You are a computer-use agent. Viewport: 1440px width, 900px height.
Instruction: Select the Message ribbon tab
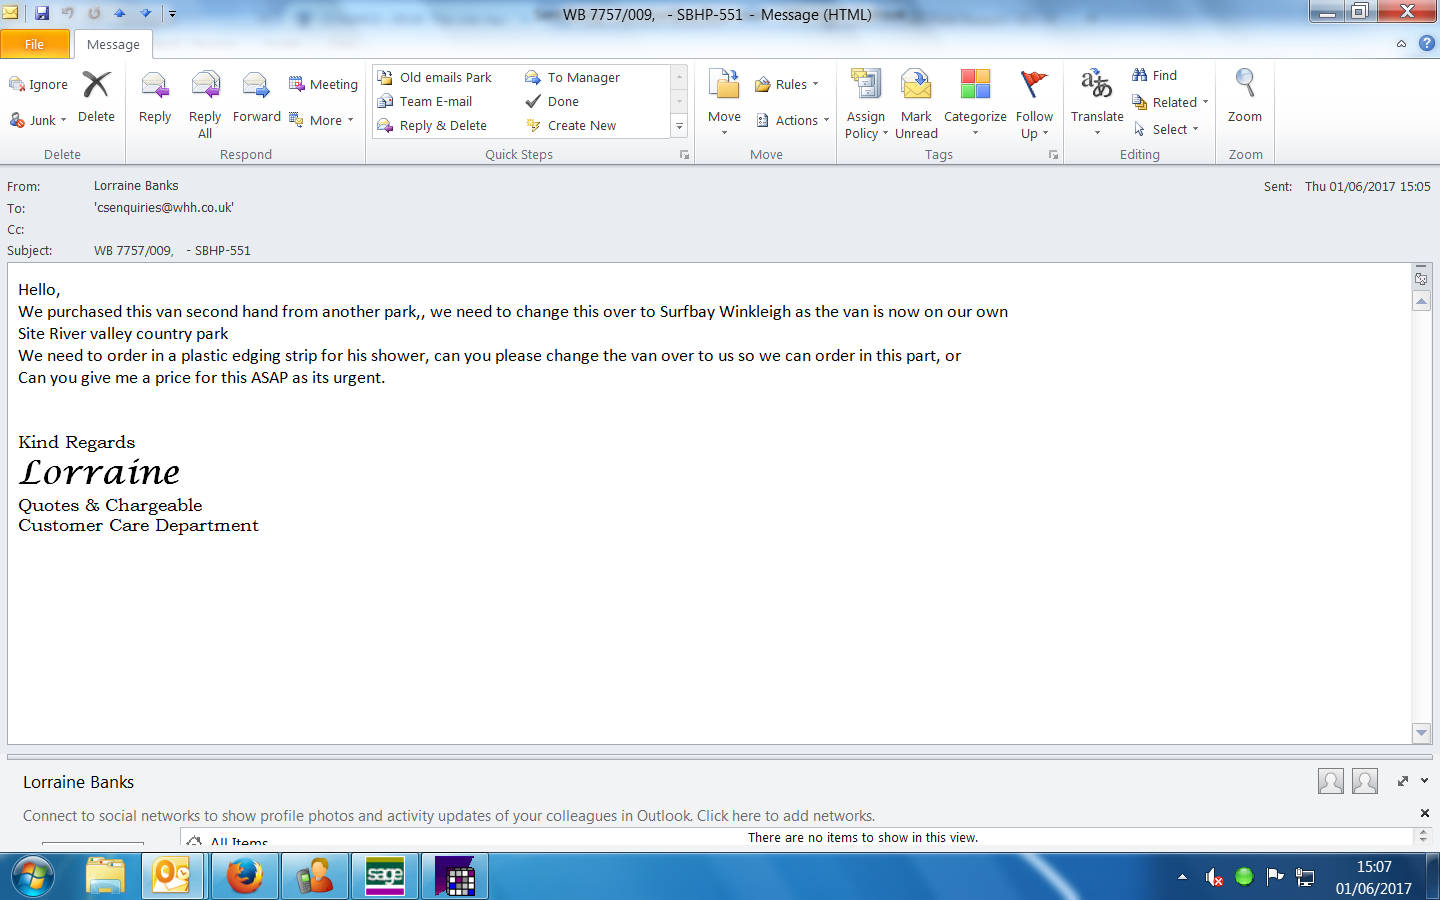(113, 44)
